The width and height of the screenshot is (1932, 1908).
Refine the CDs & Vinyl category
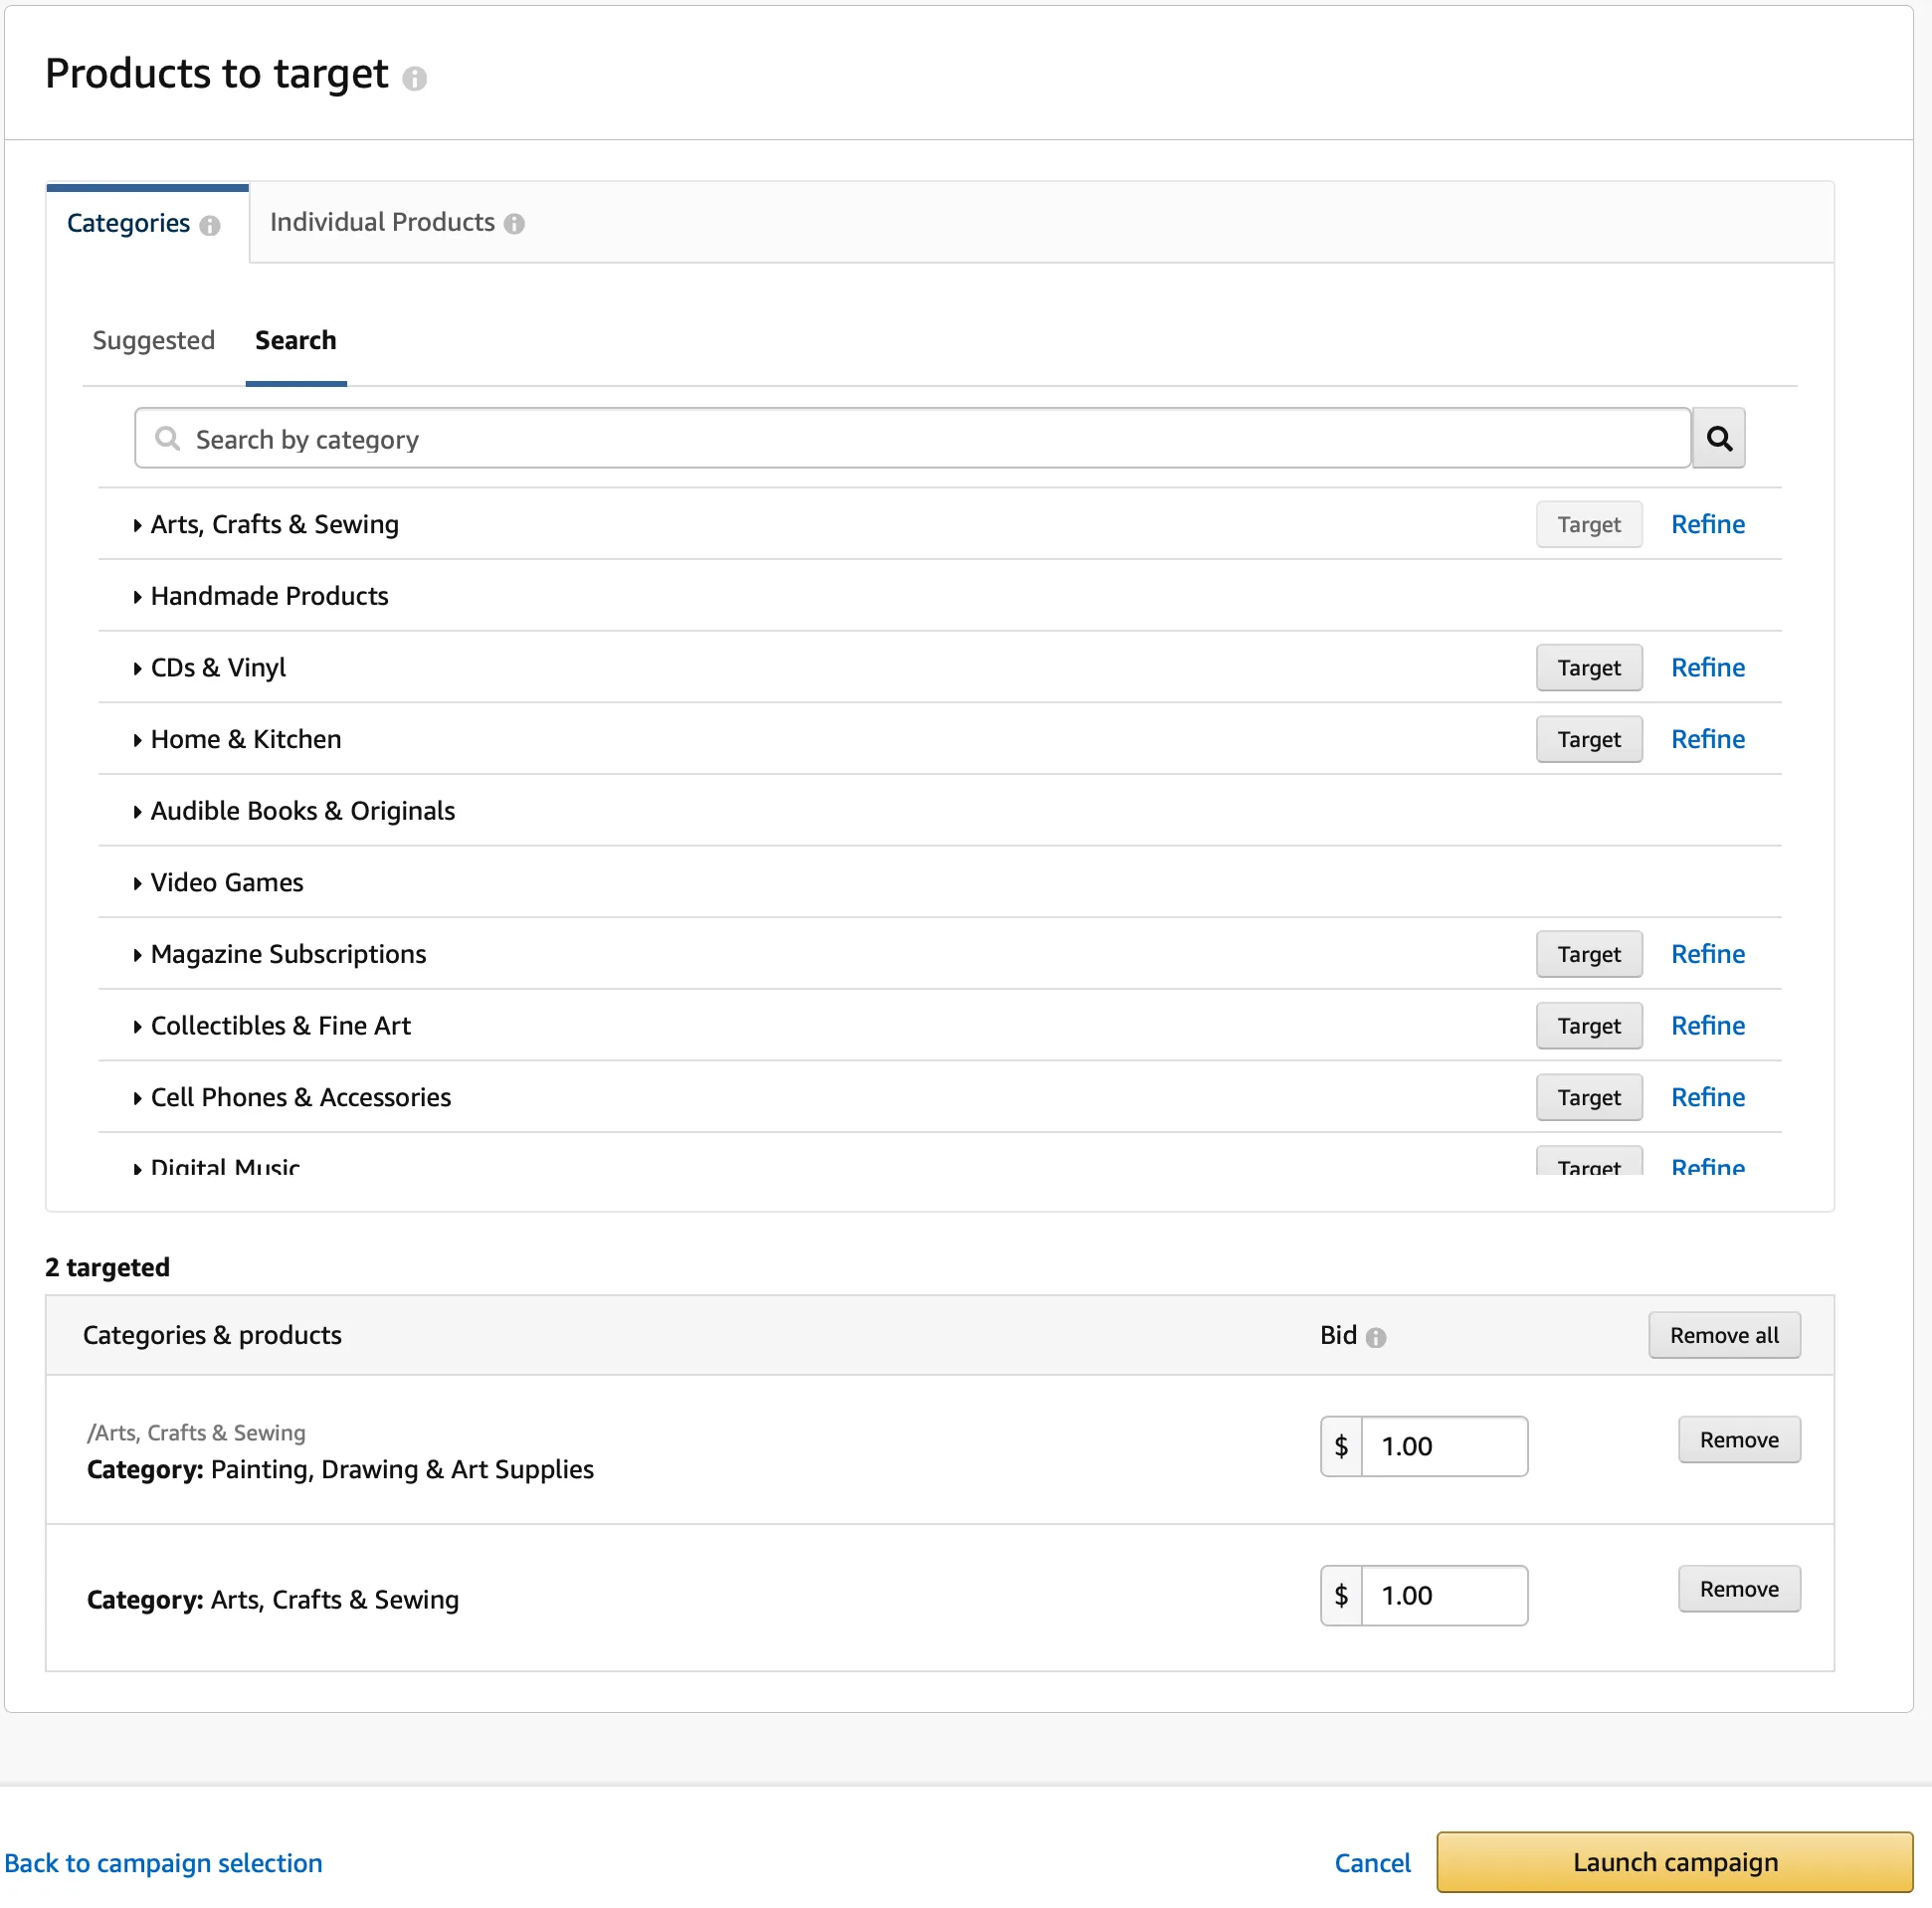[x=1708, y=667]
